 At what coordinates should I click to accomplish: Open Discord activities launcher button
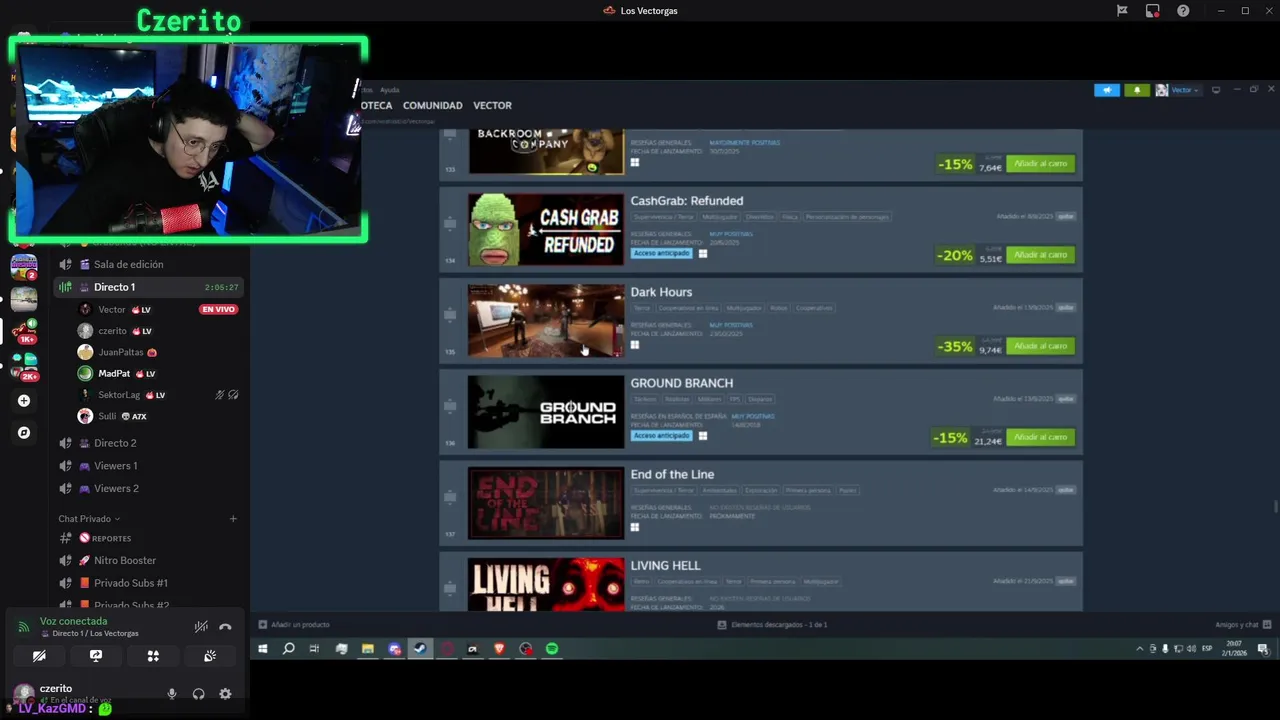tap(153, 656)
